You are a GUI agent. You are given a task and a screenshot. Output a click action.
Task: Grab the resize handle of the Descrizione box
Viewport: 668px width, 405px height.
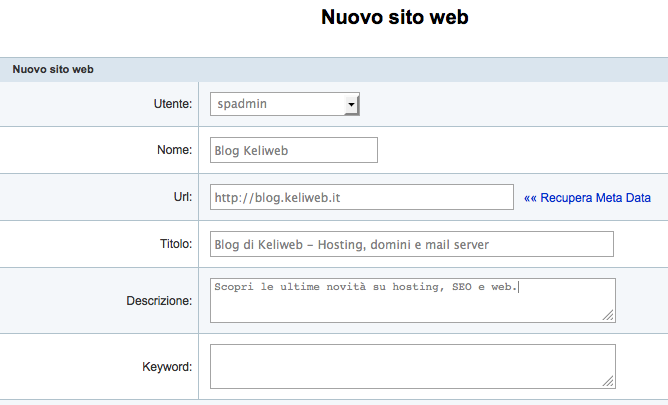click(x=608, y=315)
